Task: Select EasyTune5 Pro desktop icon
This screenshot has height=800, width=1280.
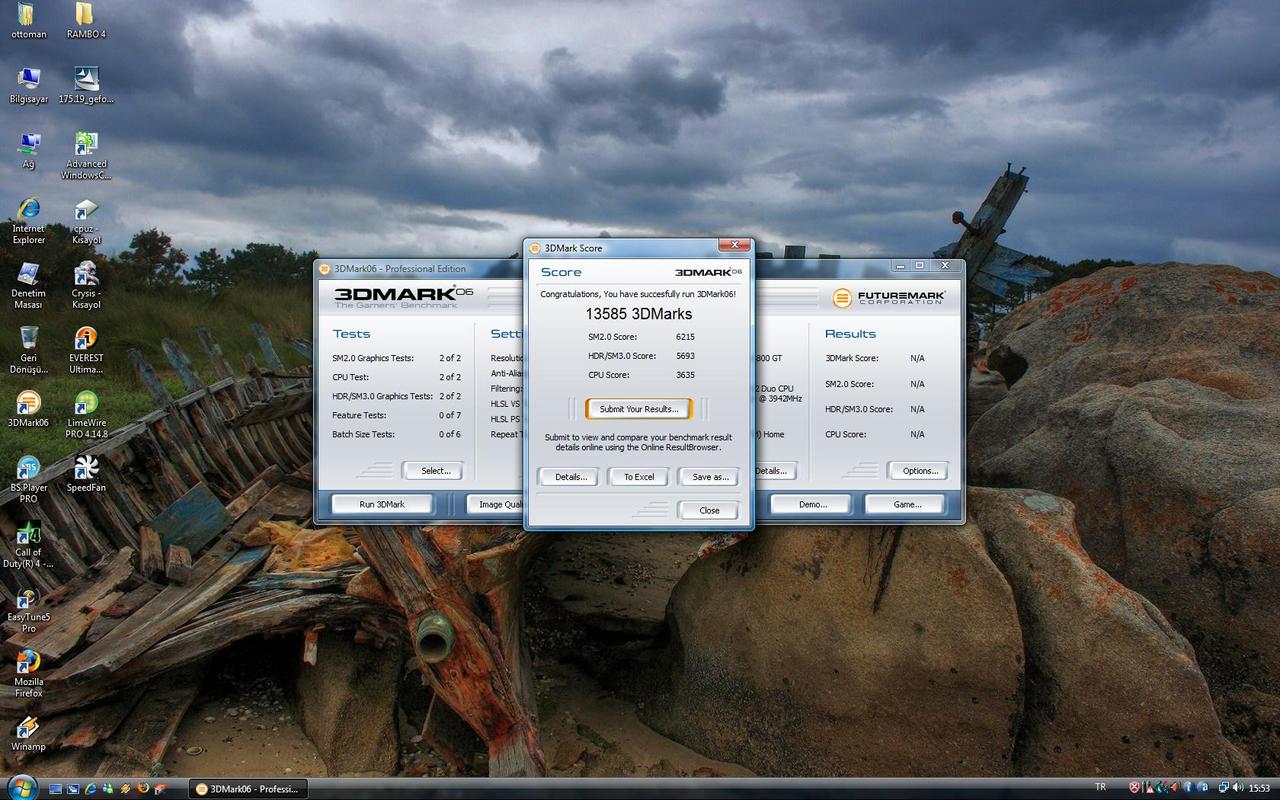Action: [x=28, y=609]
